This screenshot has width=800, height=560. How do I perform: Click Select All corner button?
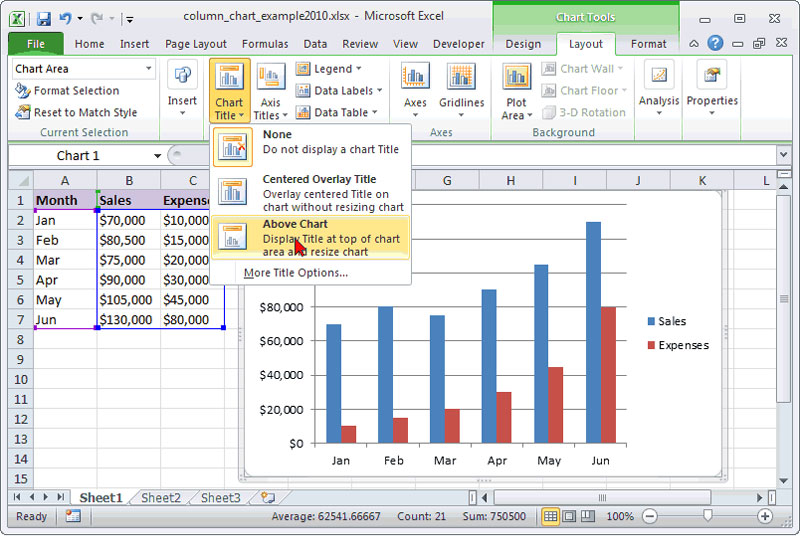pos(21,181)
